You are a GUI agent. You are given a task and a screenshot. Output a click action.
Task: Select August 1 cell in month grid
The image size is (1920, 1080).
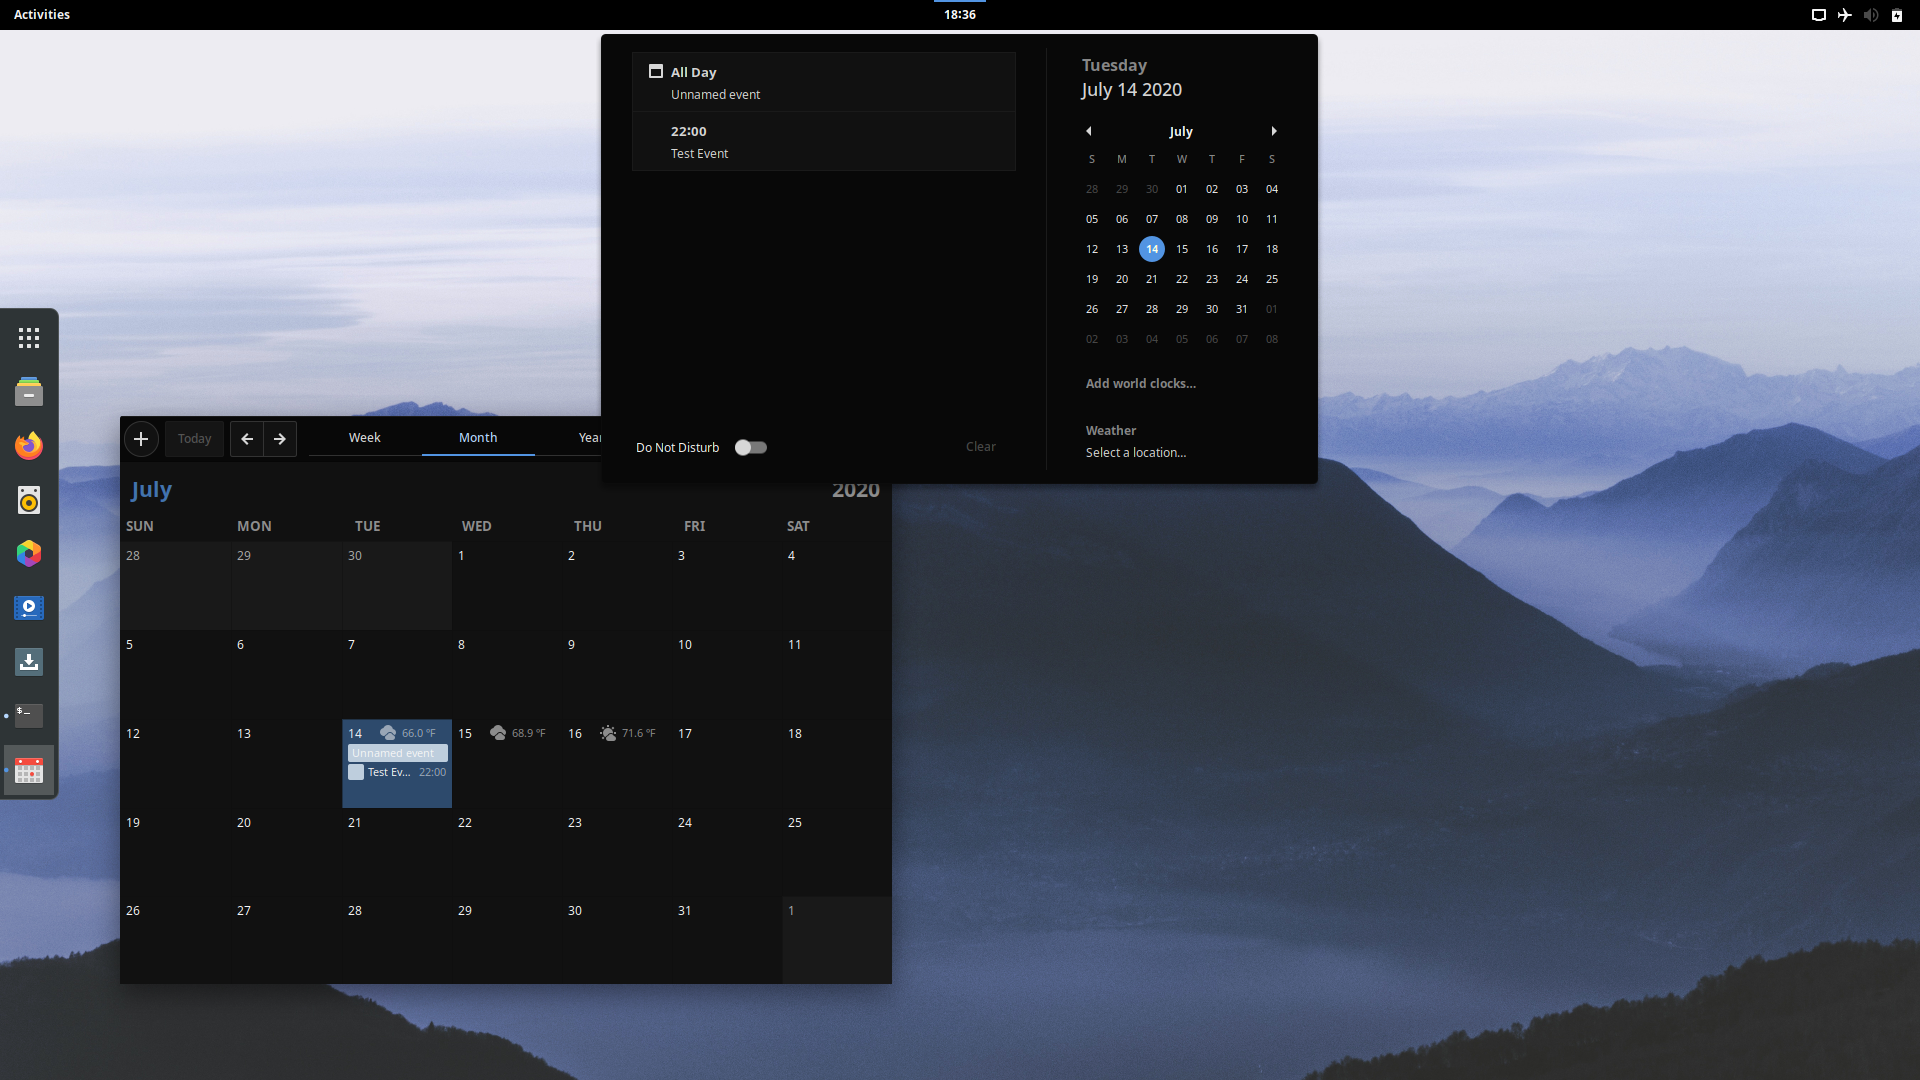(x=837, y=940)
